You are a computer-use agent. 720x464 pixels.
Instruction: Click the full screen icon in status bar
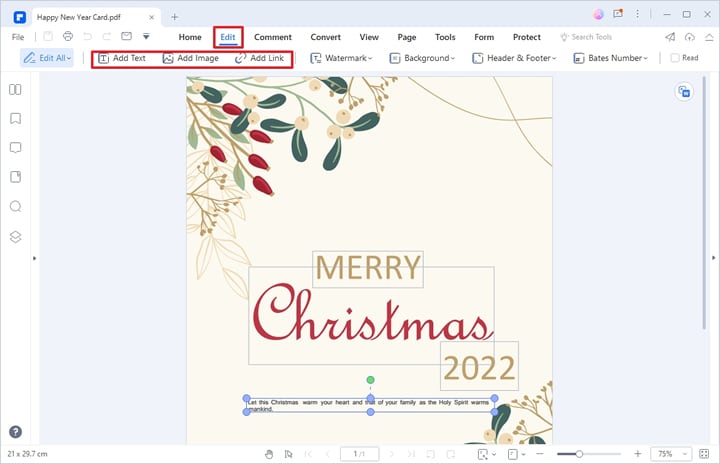coord(704,454)
